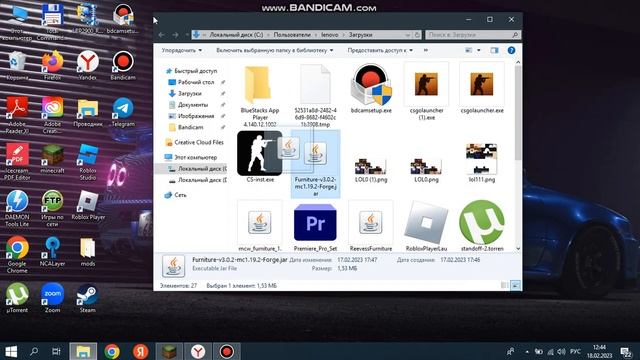Open view options dropdown arrow
Screen dimensions: 640x360
coord(479,50)
